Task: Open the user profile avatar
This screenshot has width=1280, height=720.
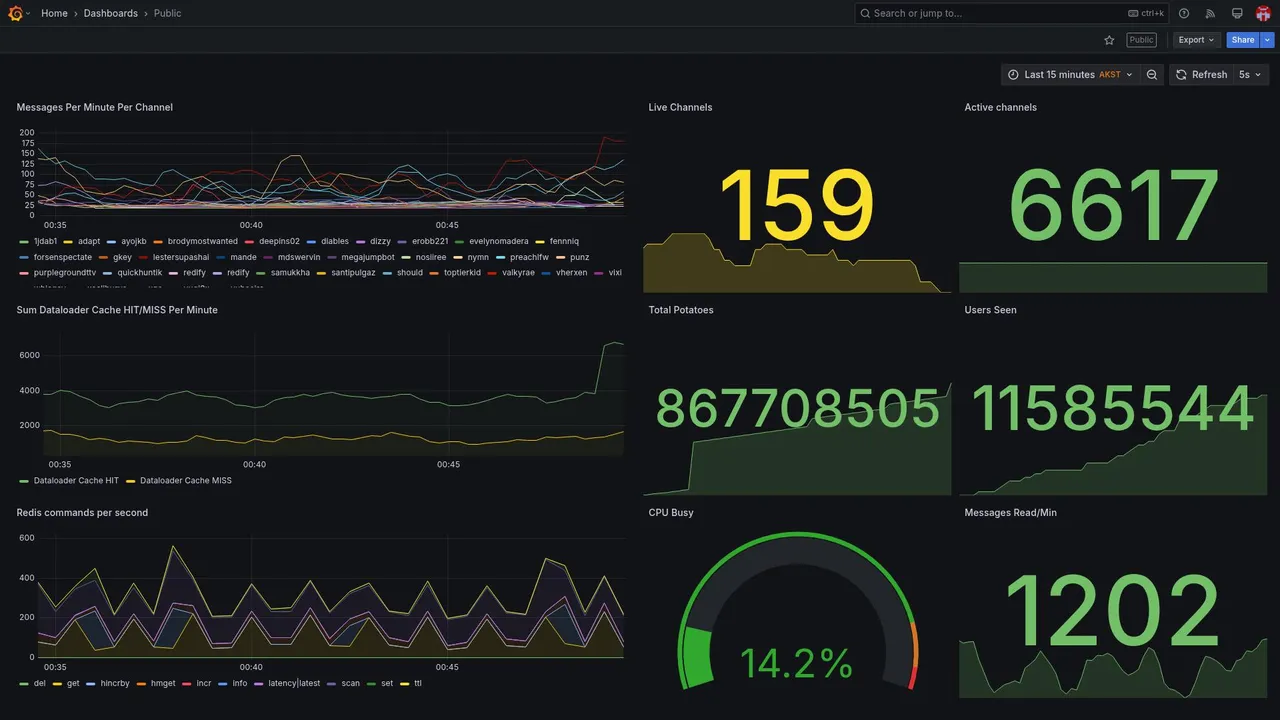Action: (x=1263, y=13)
